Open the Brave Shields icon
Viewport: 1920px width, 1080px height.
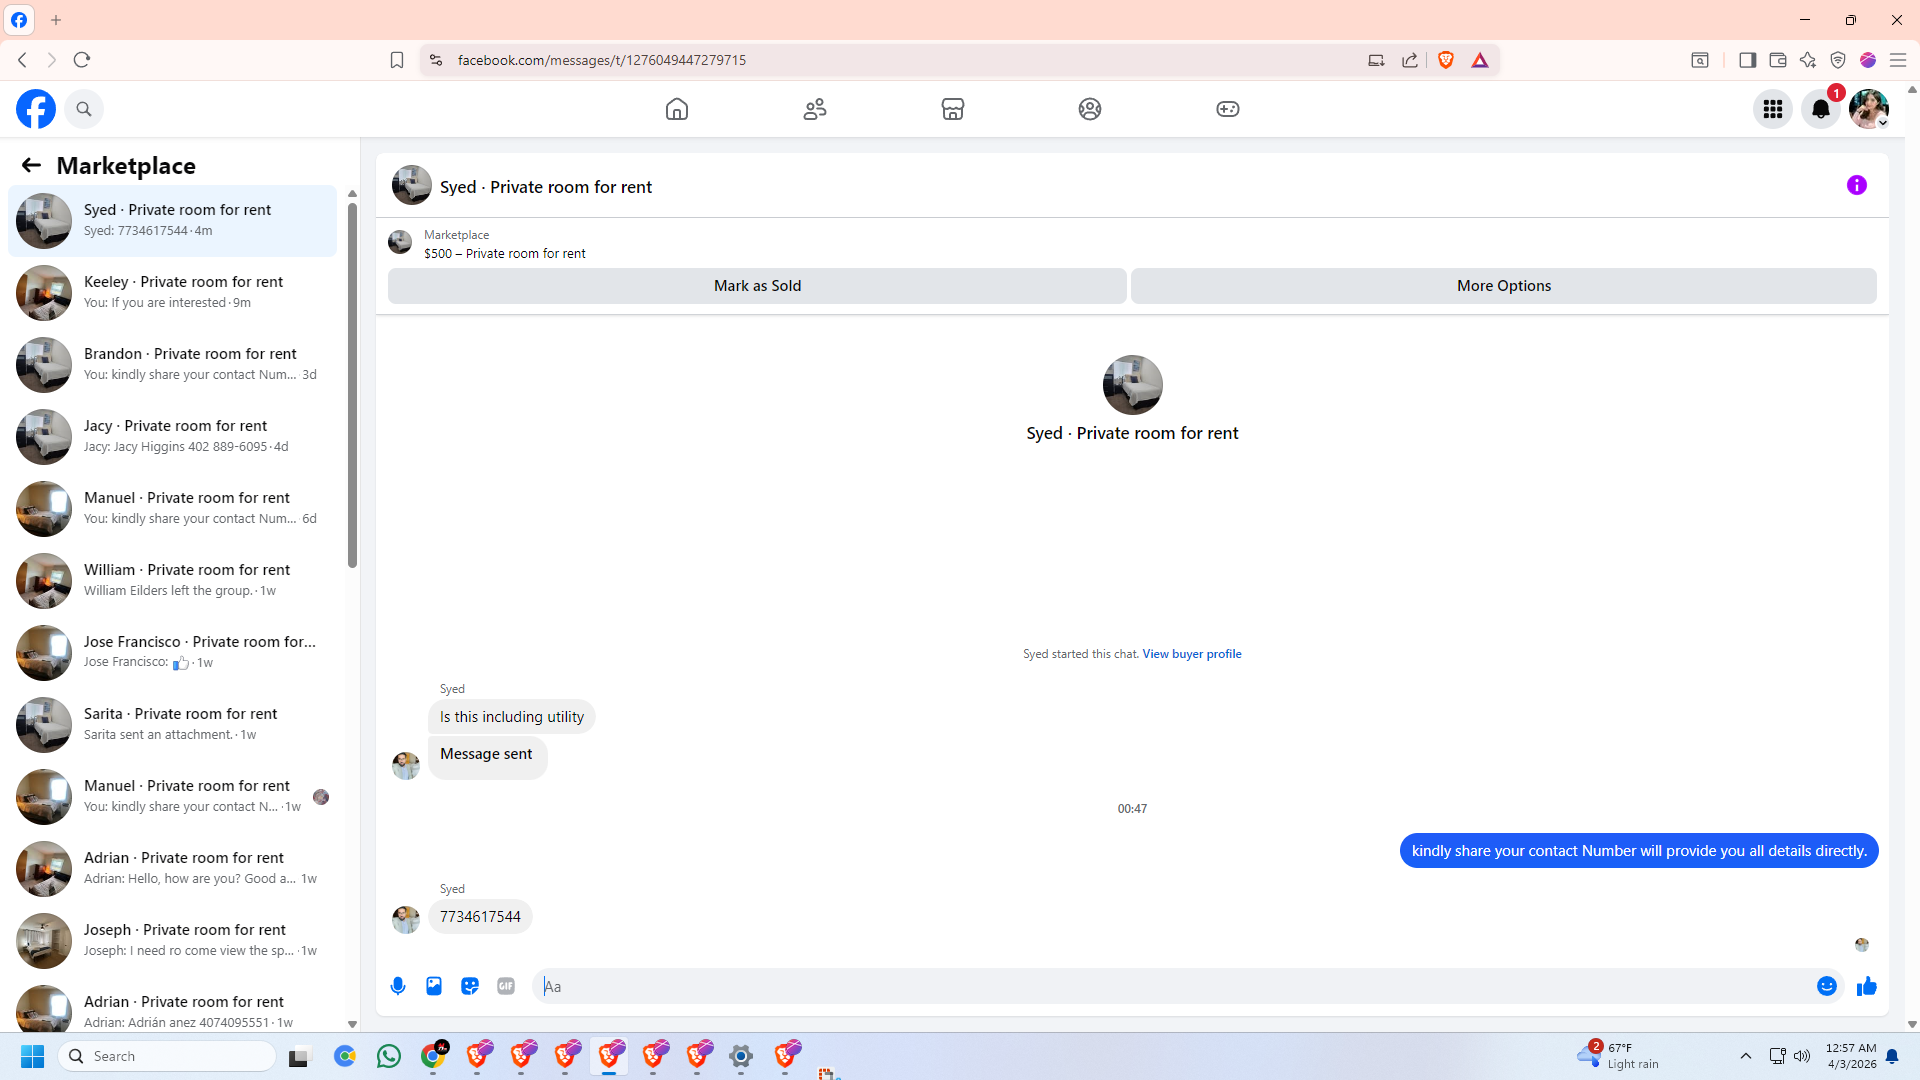point(1446,60)
